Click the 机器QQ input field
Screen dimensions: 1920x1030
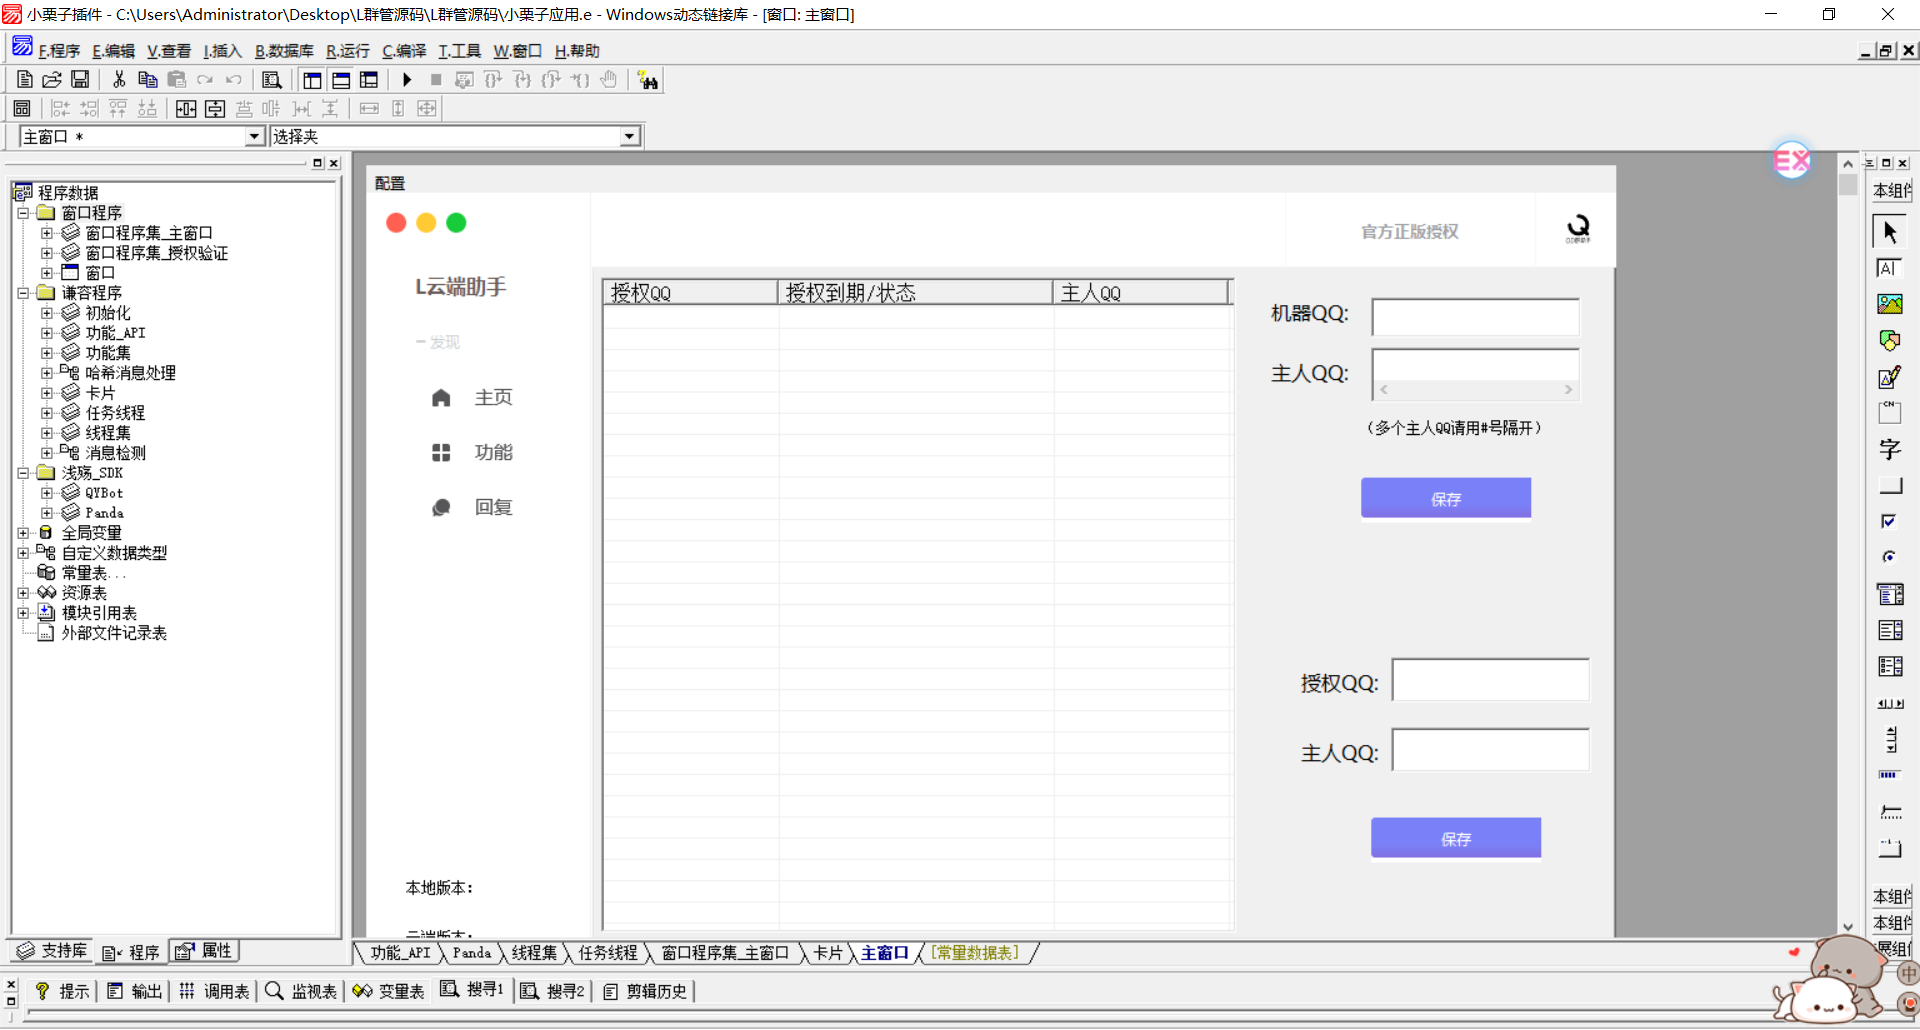pyautogui.click(x=1475, y=317)
